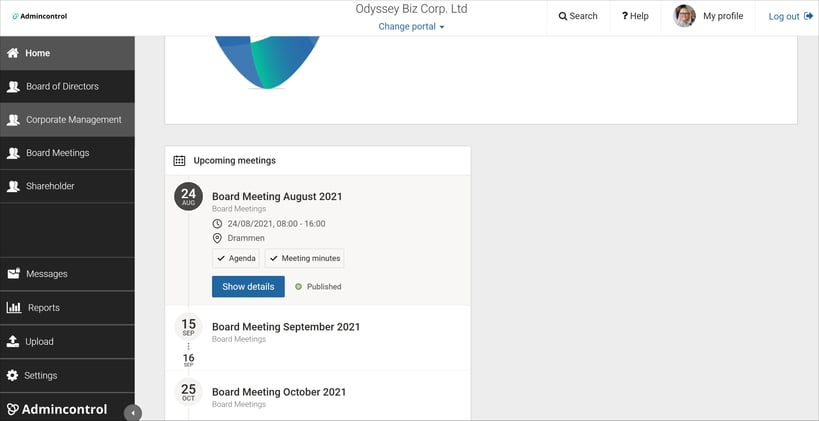Click the Corporate Management people icon
819x421 pixels.
[x=13, y=120]
